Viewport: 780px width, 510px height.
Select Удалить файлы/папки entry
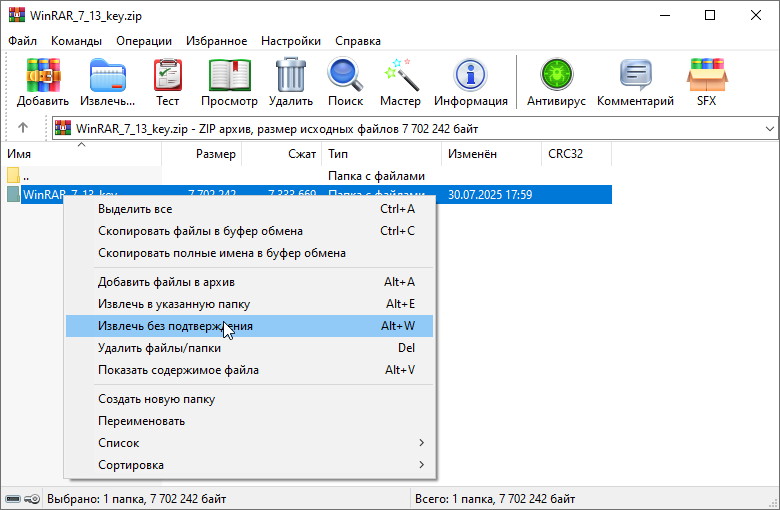250,348
